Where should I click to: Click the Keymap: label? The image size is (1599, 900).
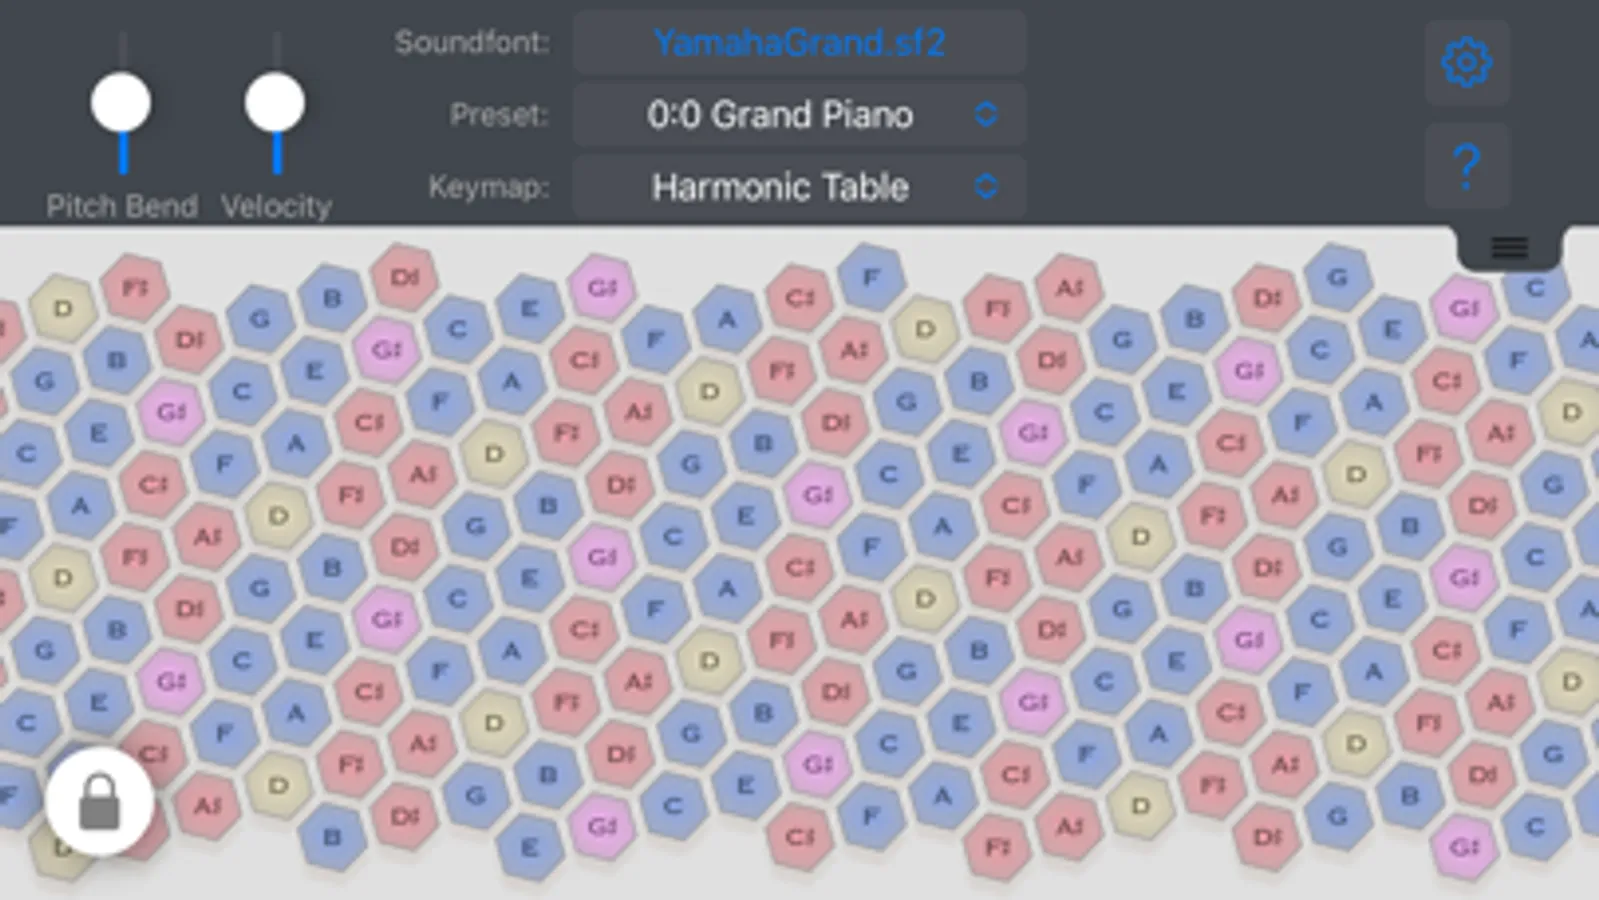coord(489,187)
